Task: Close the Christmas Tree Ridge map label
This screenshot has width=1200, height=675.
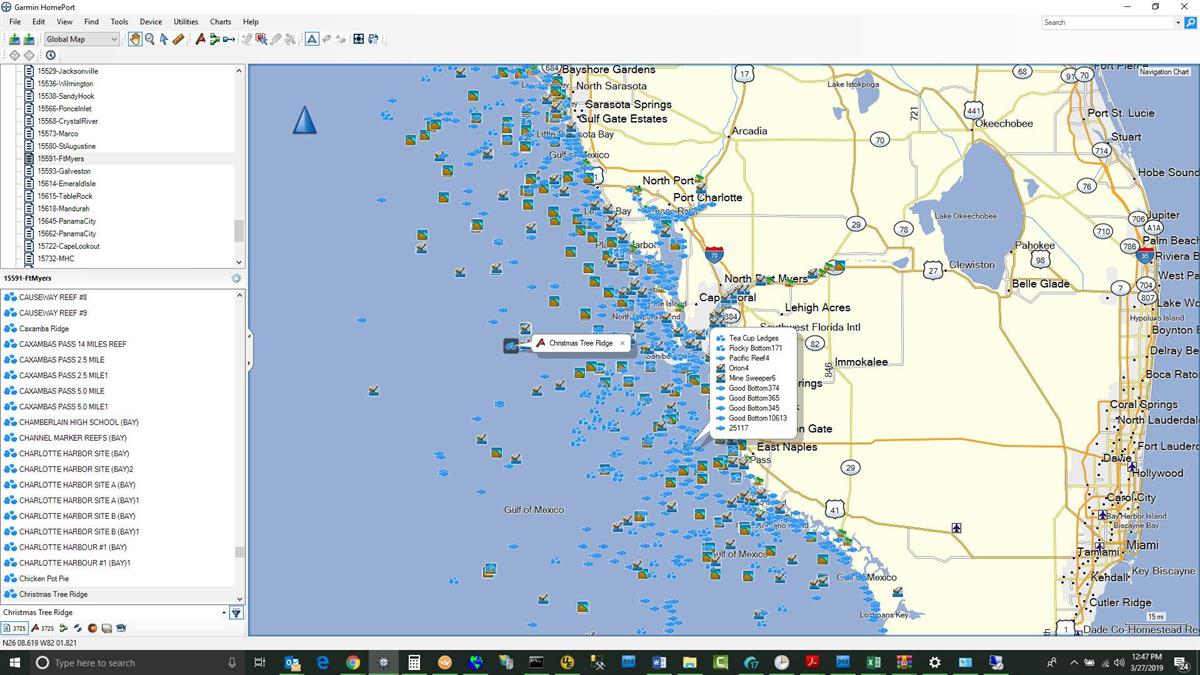Action: [622, 343]
